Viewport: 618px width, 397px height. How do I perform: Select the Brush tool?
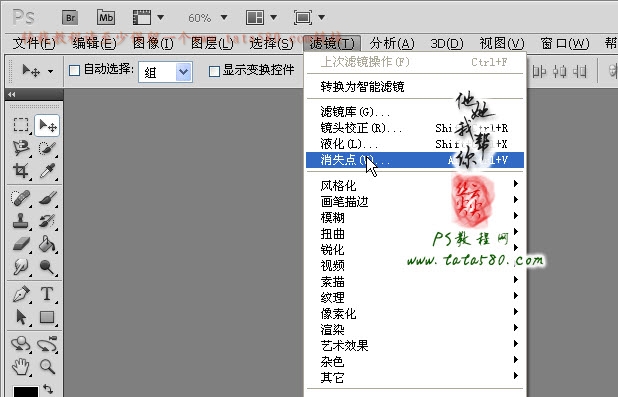pyautogui.click(x=47, y=198)
